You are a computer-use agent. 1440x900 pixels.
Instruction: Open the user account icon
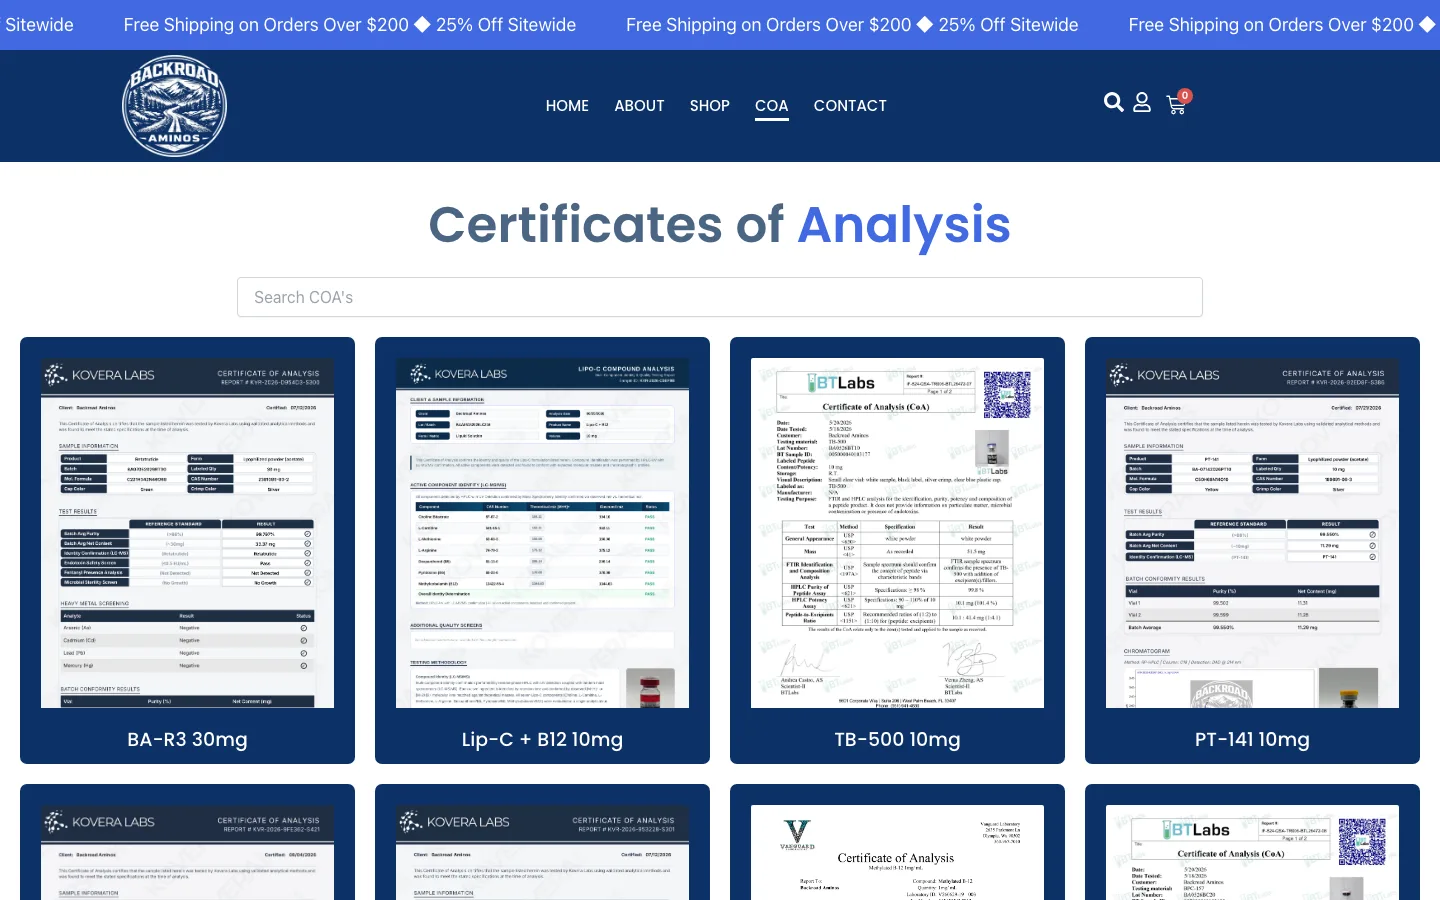pos(1141,102)
